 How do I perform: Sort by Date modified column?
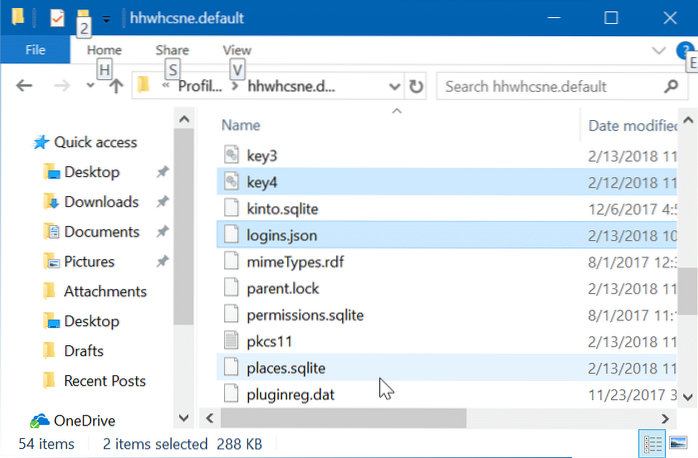tap(636, 125)
